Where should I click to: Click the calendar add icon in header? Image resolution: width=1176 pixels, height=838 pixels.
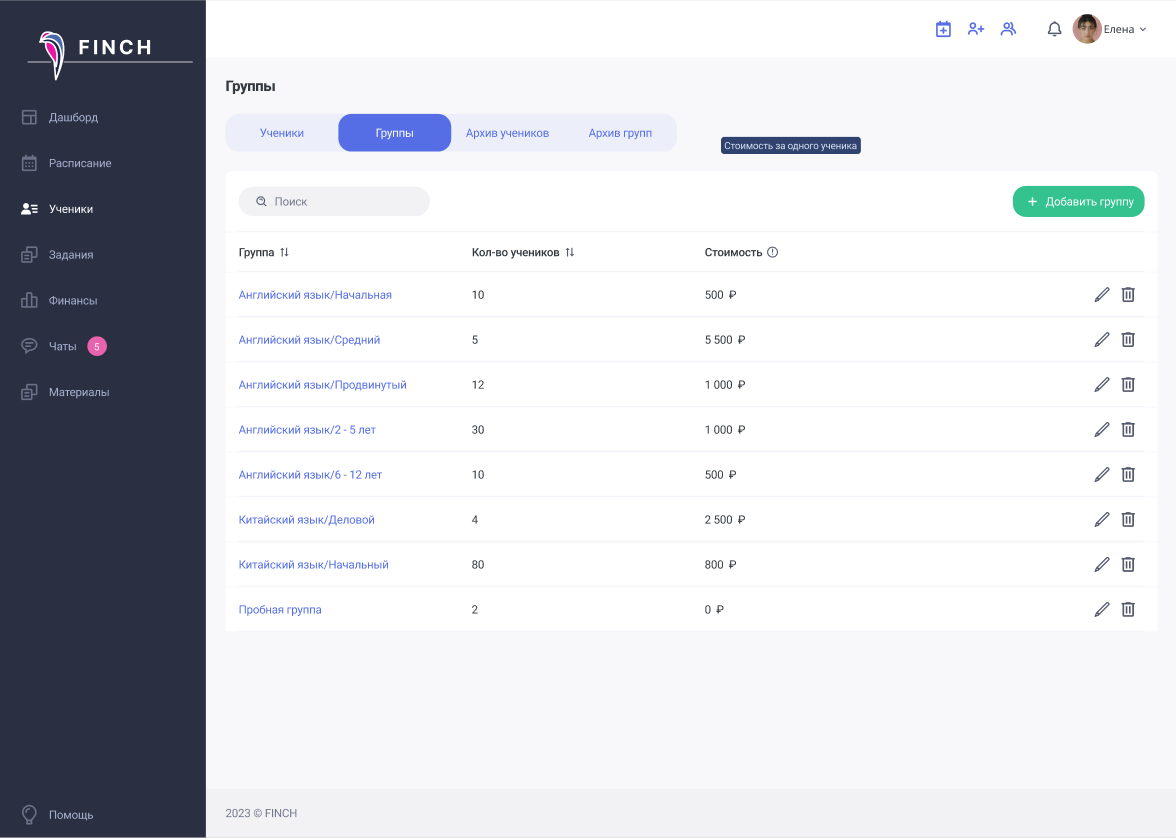tap(943, 29)
